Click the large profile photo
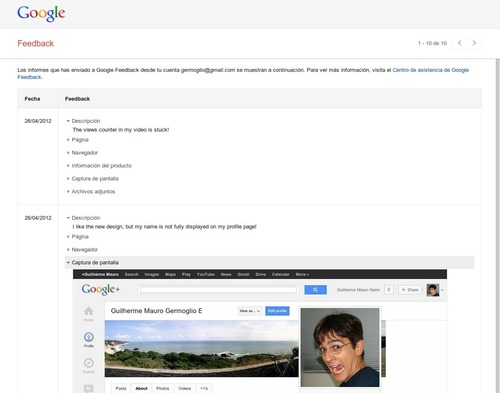500x393 pixels. coord(340,347)
